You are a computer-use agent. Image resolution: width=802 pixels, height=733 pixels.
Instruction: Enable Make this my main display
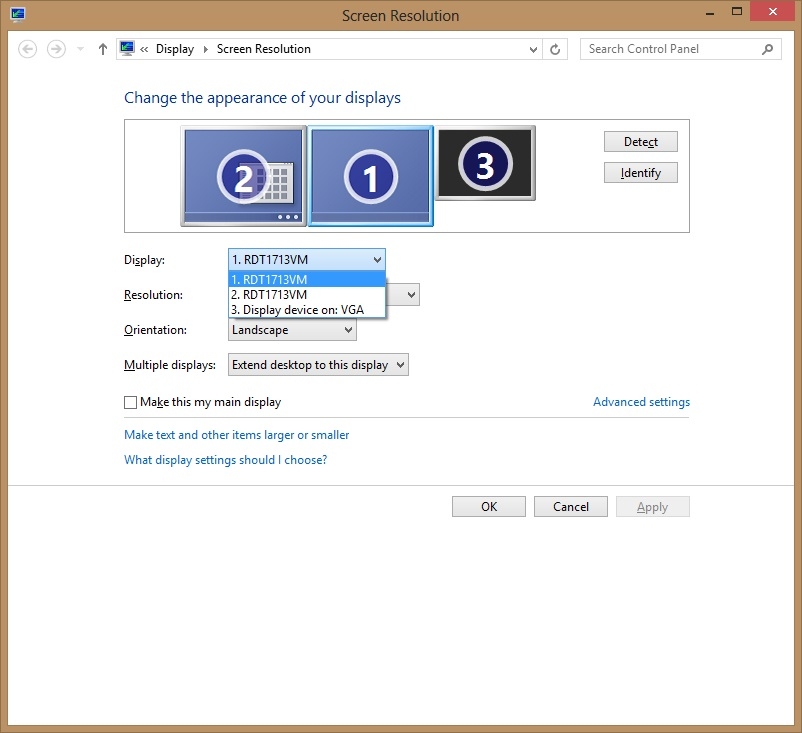tap(130, 402)
